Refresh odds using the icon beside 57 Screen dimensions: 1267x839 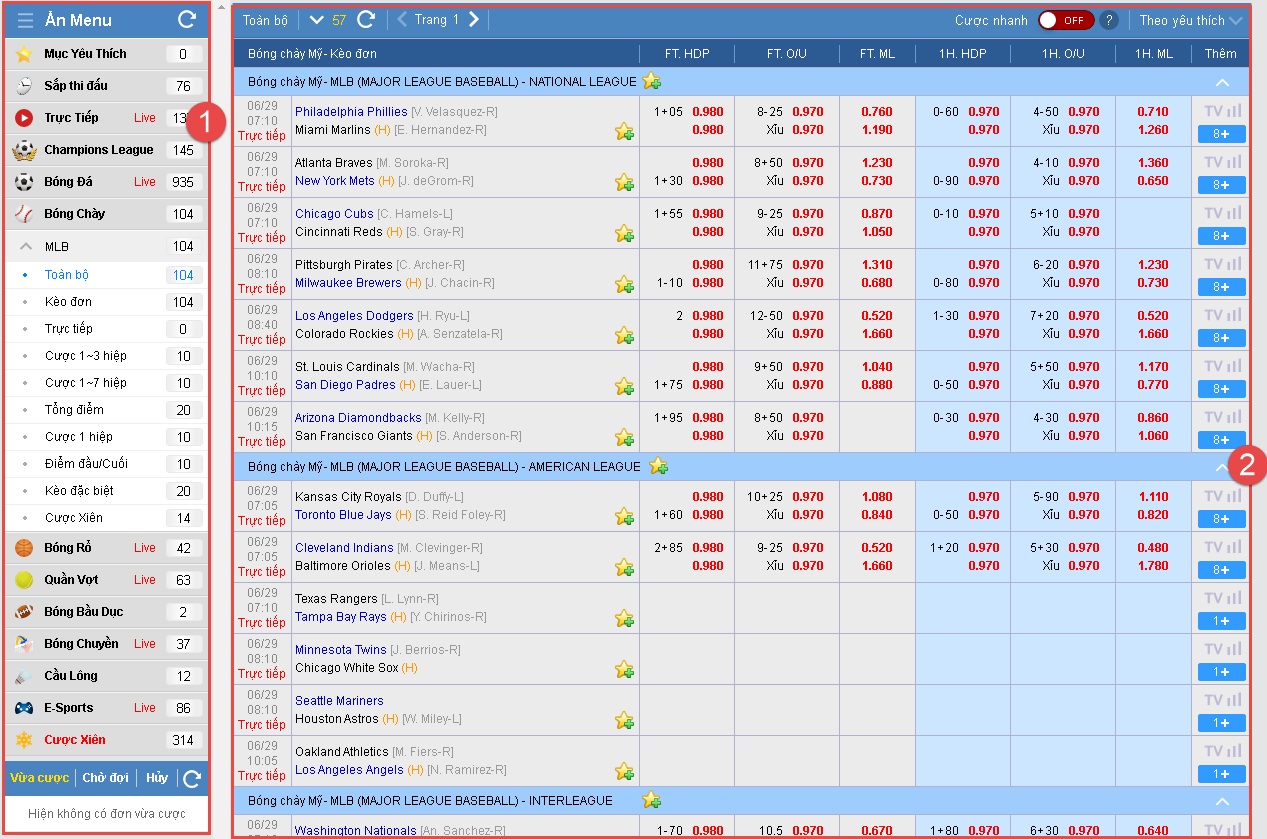point(366,20)
